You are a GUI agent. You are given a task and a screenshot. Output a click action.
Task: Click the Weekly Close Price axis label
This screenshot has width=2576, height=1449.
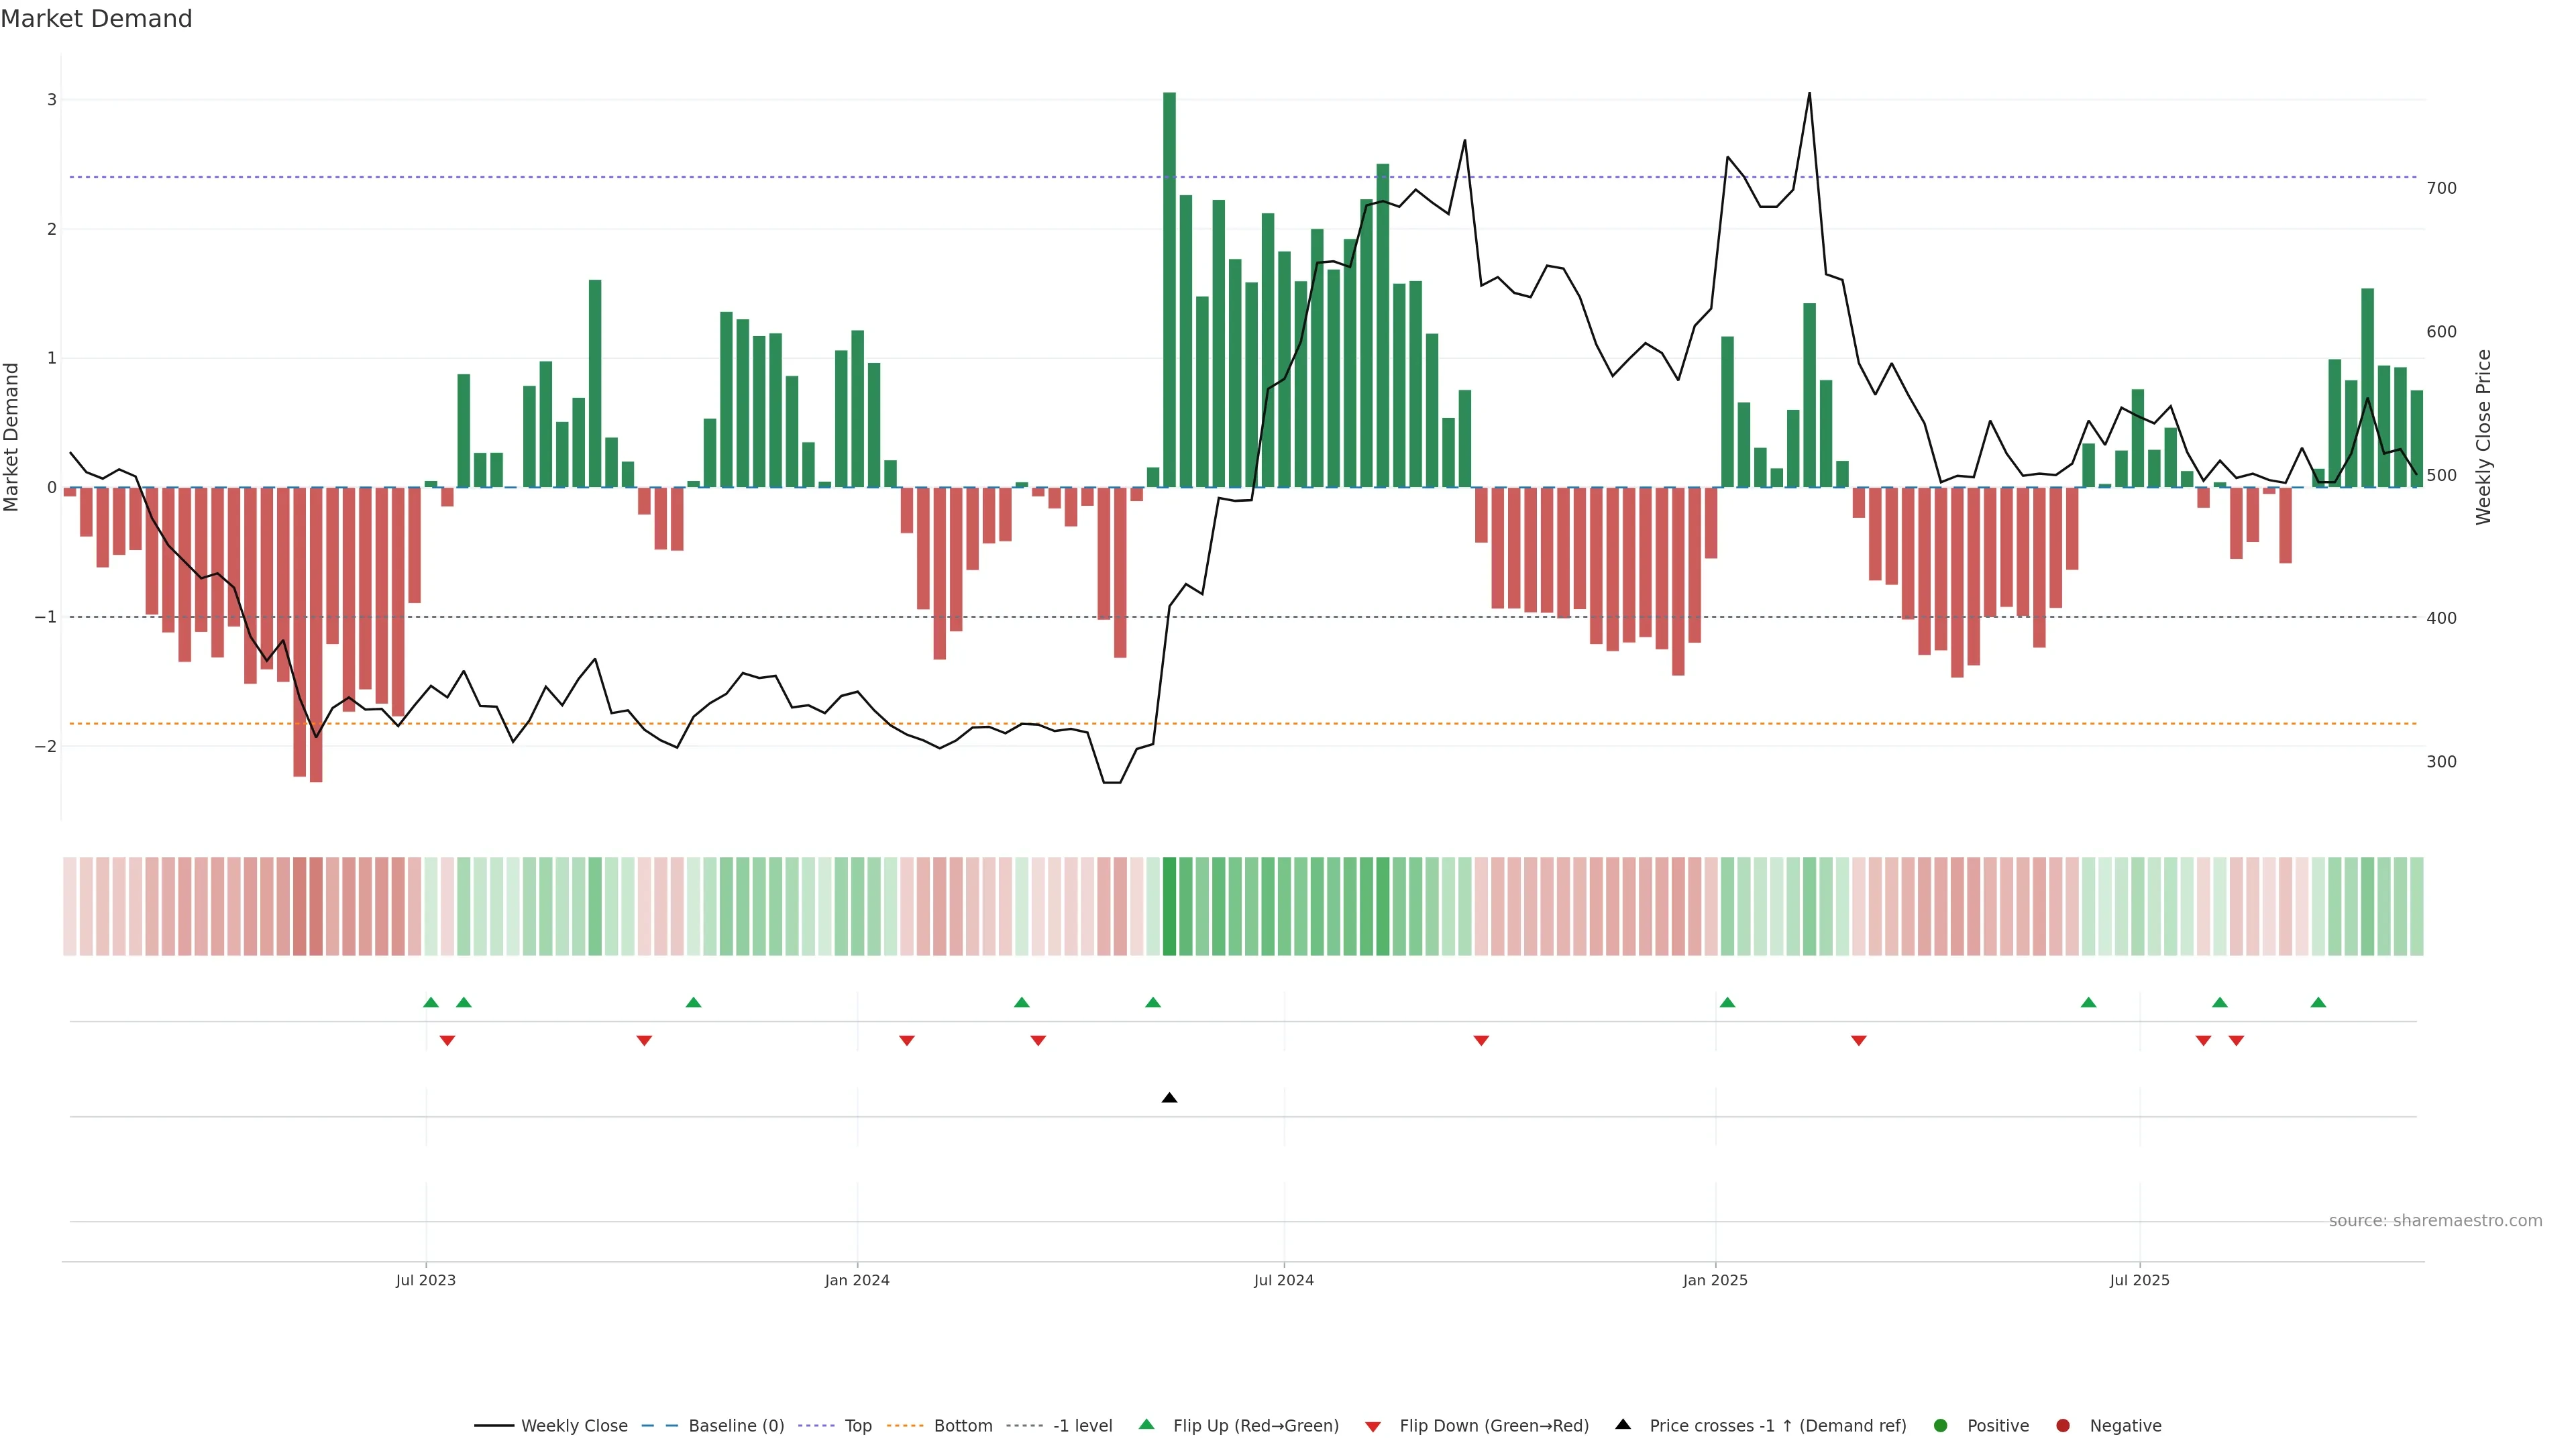click(x=2484, y=437)
